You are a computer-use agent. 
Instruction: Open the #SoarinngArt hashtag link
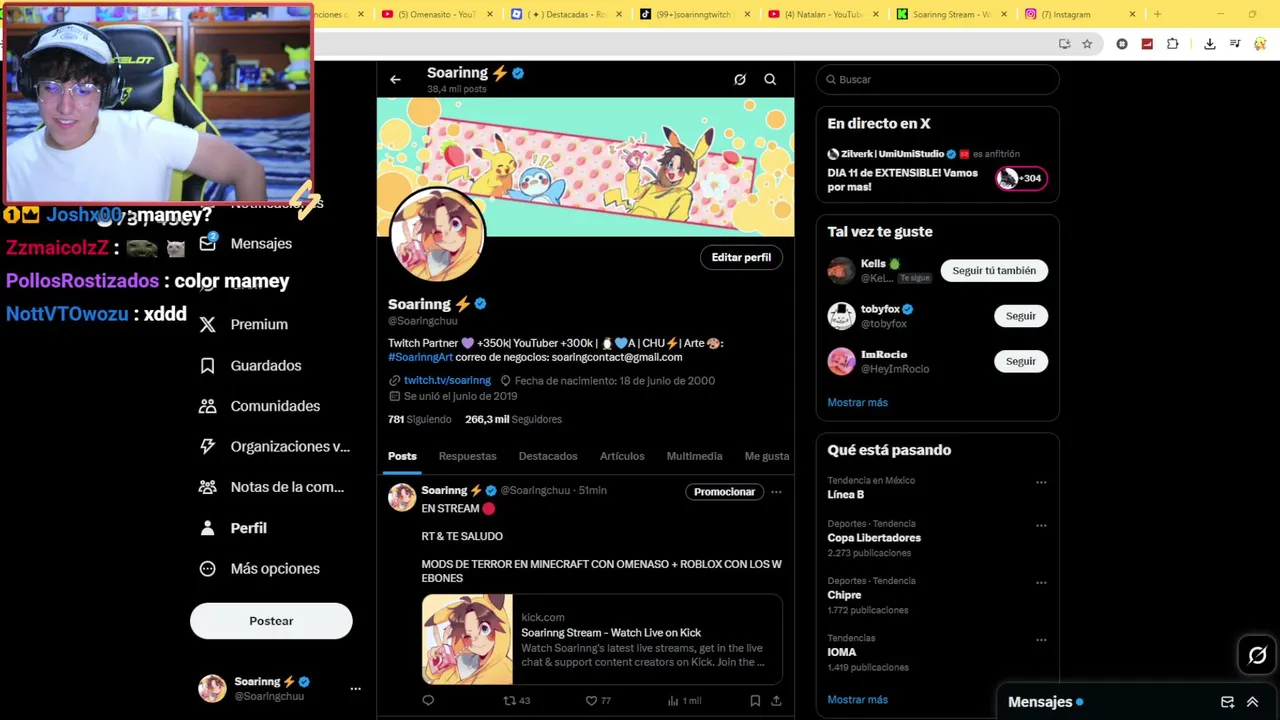(420, 357)
